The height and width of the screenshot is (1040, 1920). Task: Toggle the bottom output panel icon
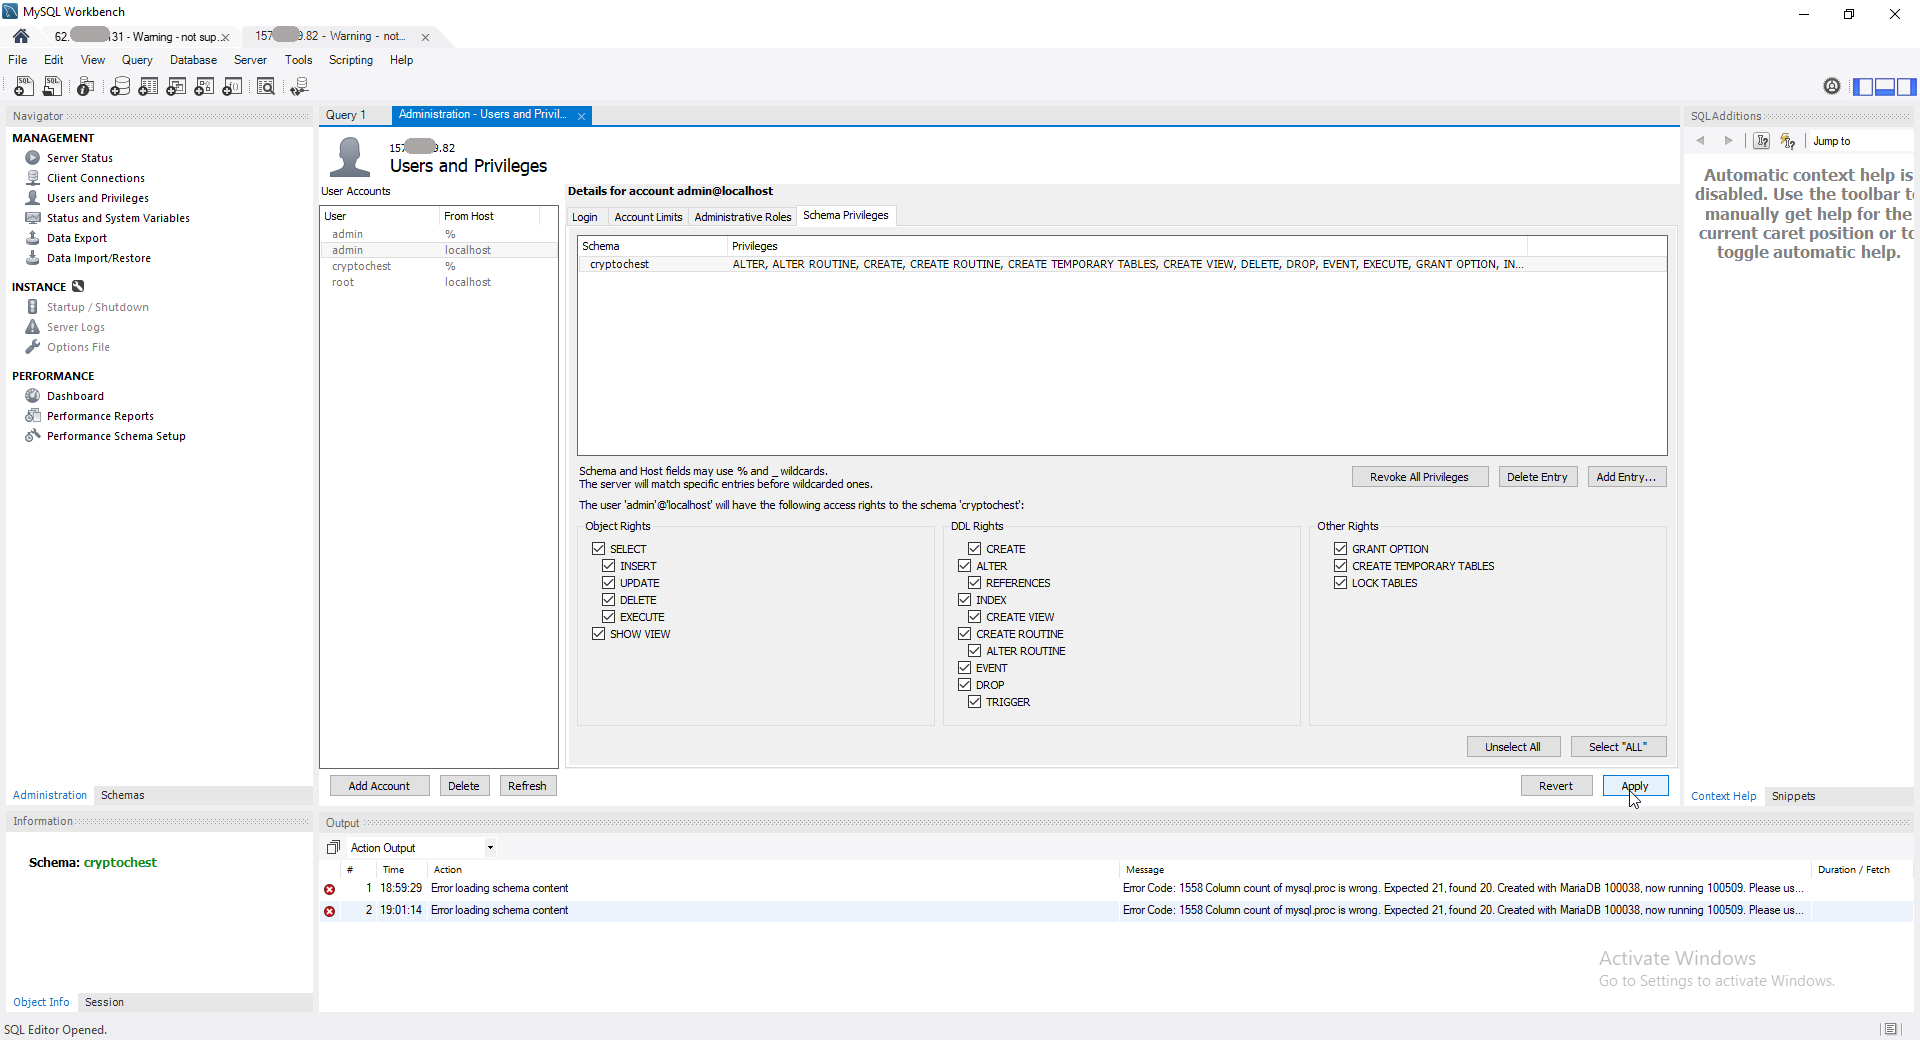1885,87
